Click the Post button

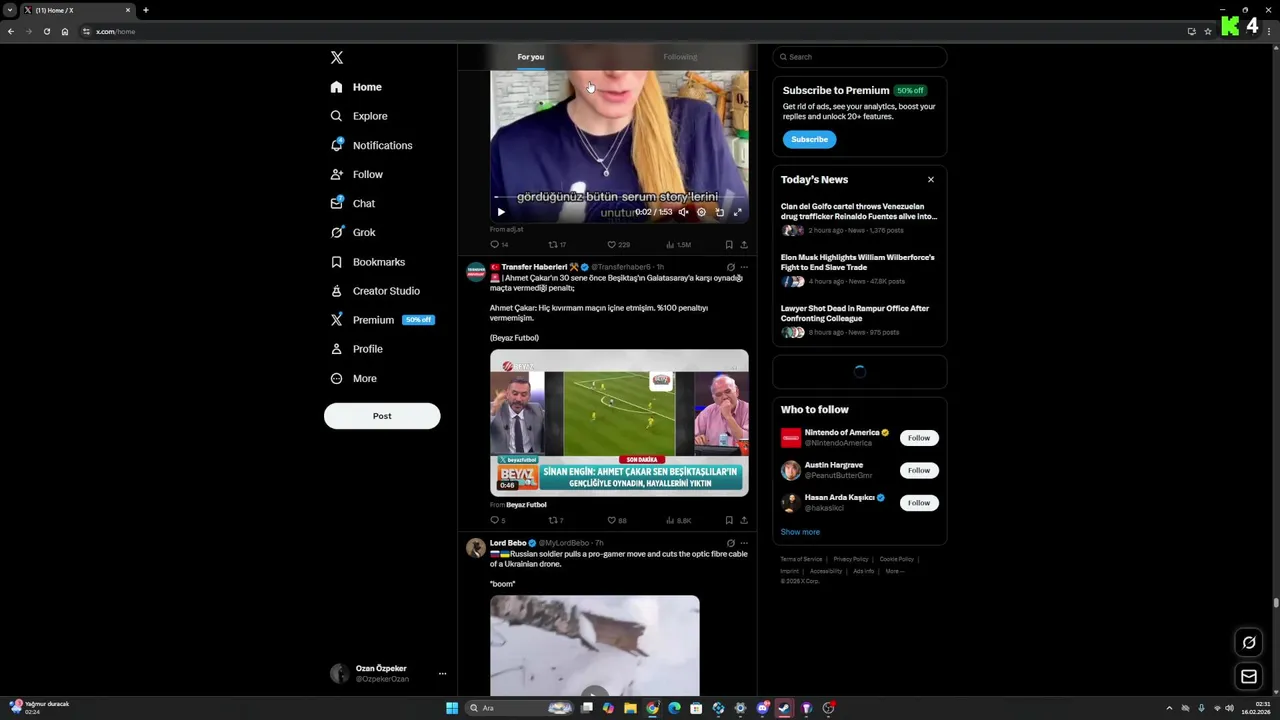(382, 416)
